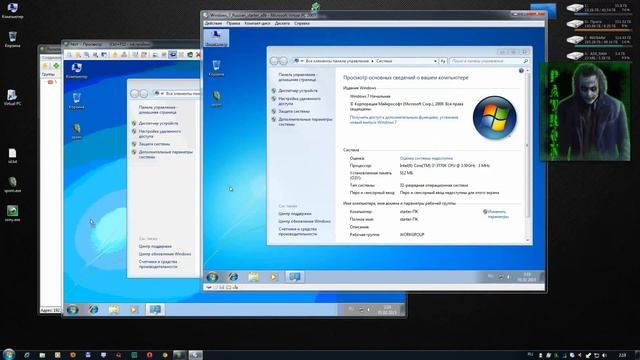Select green mouse-like shortcut under Корзина in Virtual PC guest
The width and height of the screenshot is (640, 360).
point(216,98)
